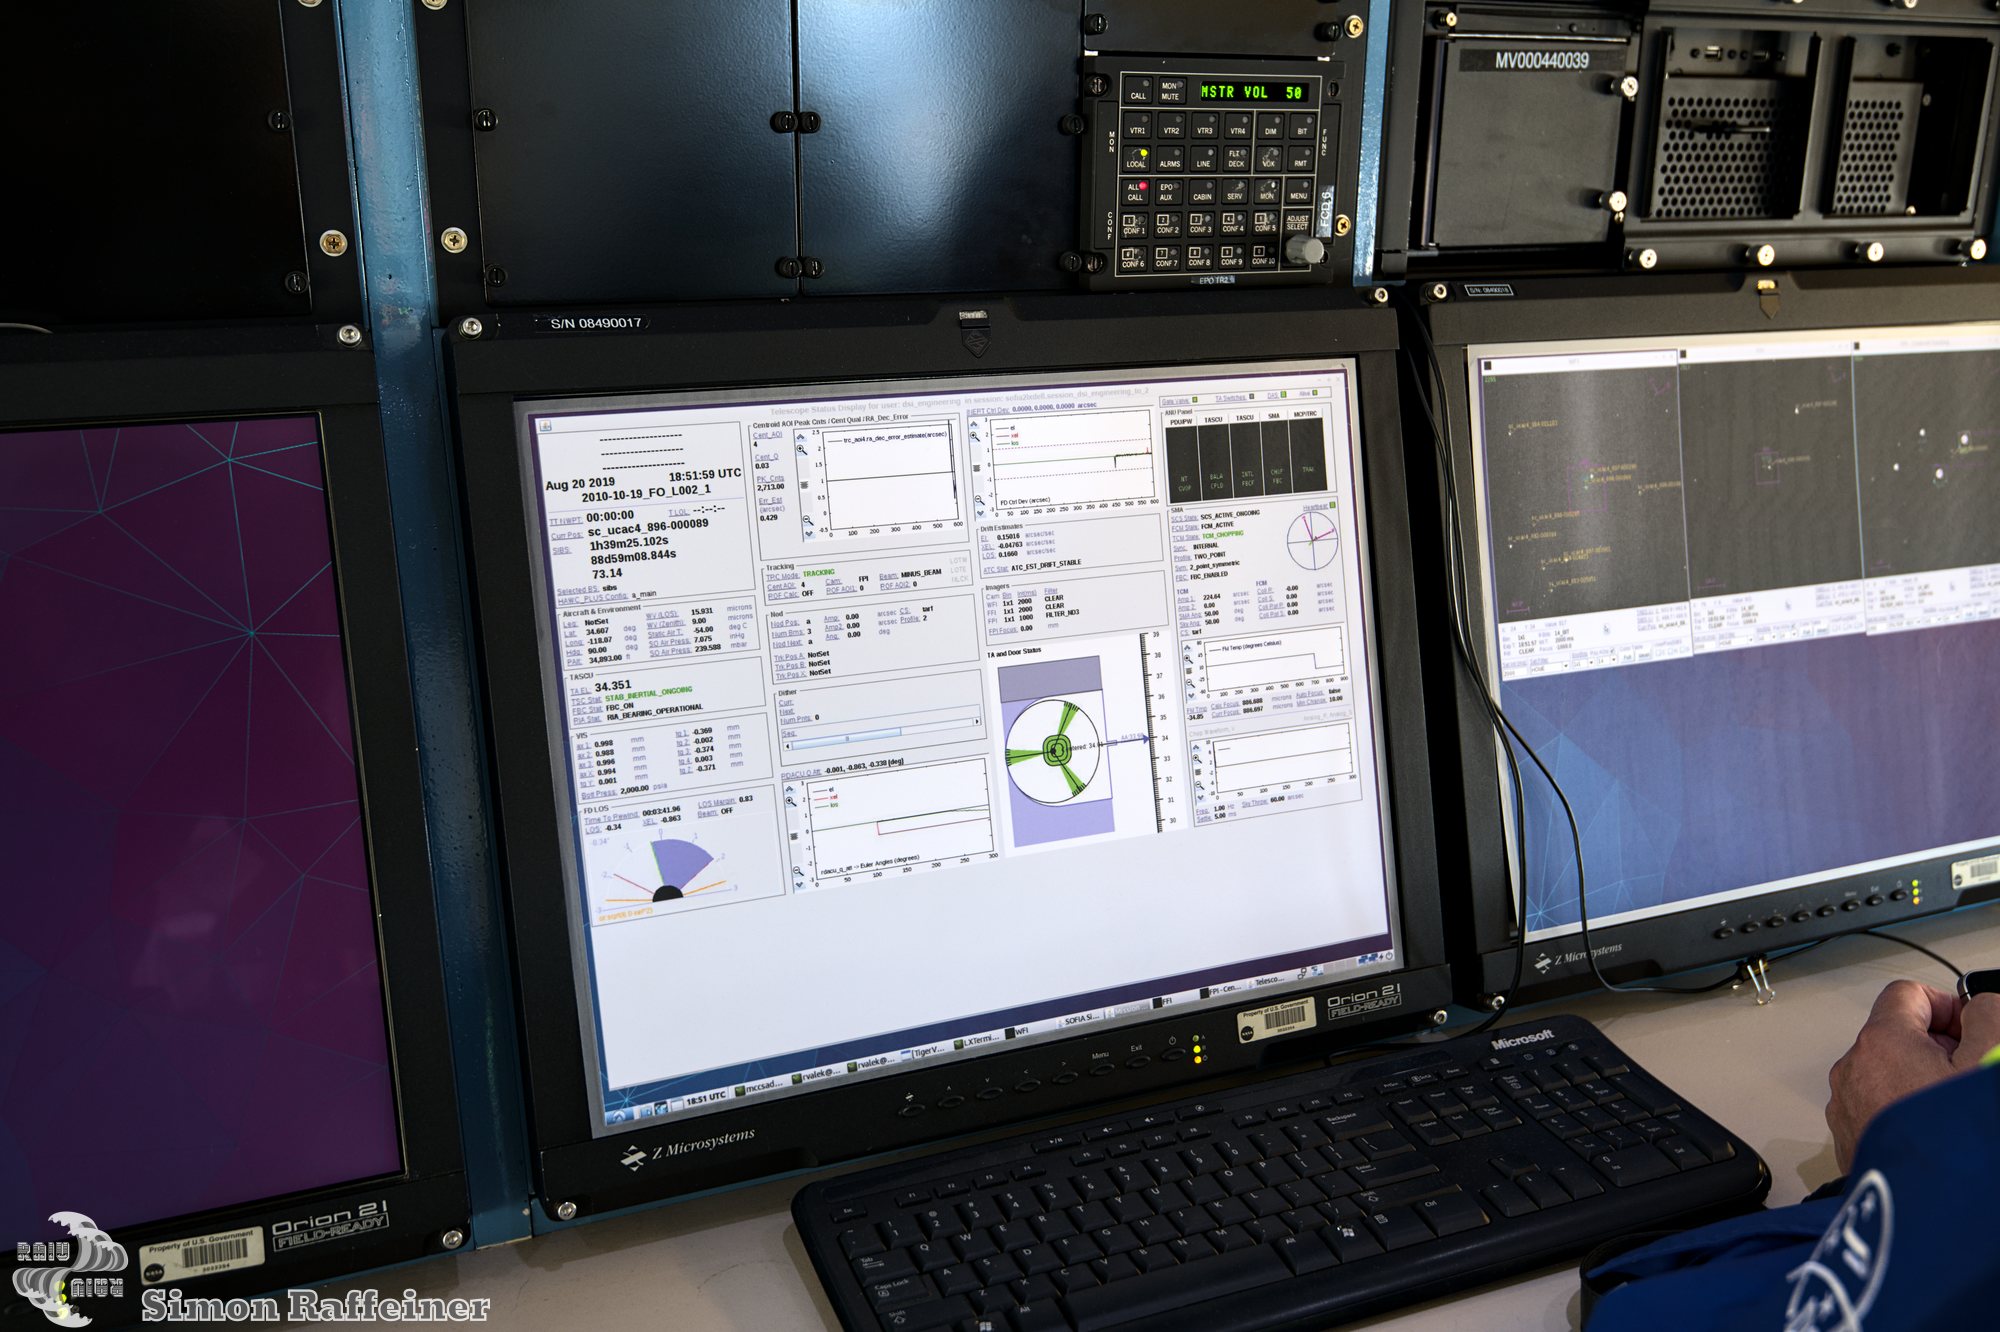Click the up arrow beside the Chop Waveform plot
Viewport: 2000px width, 1332px height.
click(1196, 747)
